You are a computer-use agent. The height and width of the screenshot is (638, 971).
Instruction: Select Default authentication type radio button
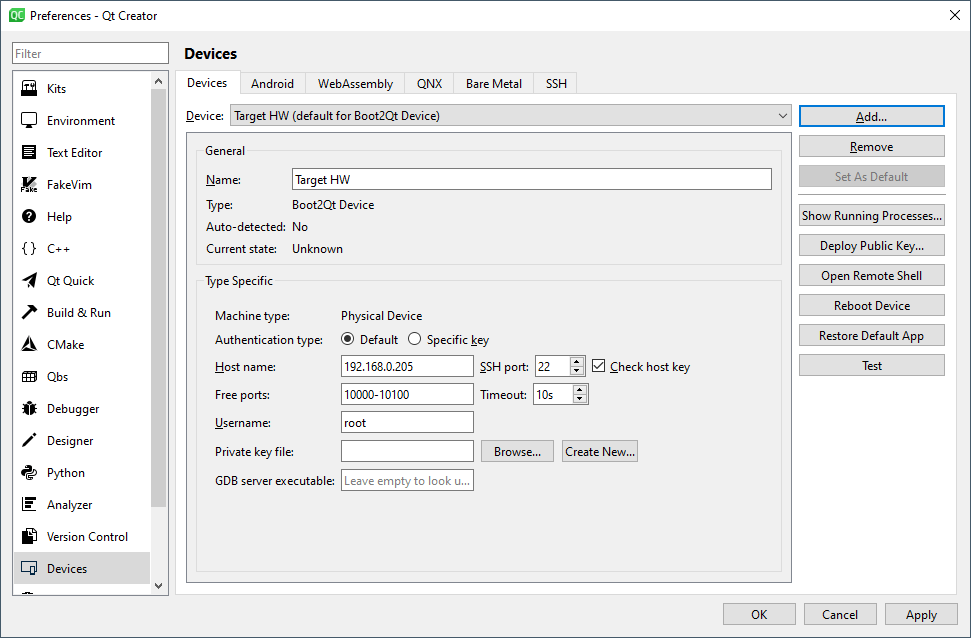coord(348,340)
